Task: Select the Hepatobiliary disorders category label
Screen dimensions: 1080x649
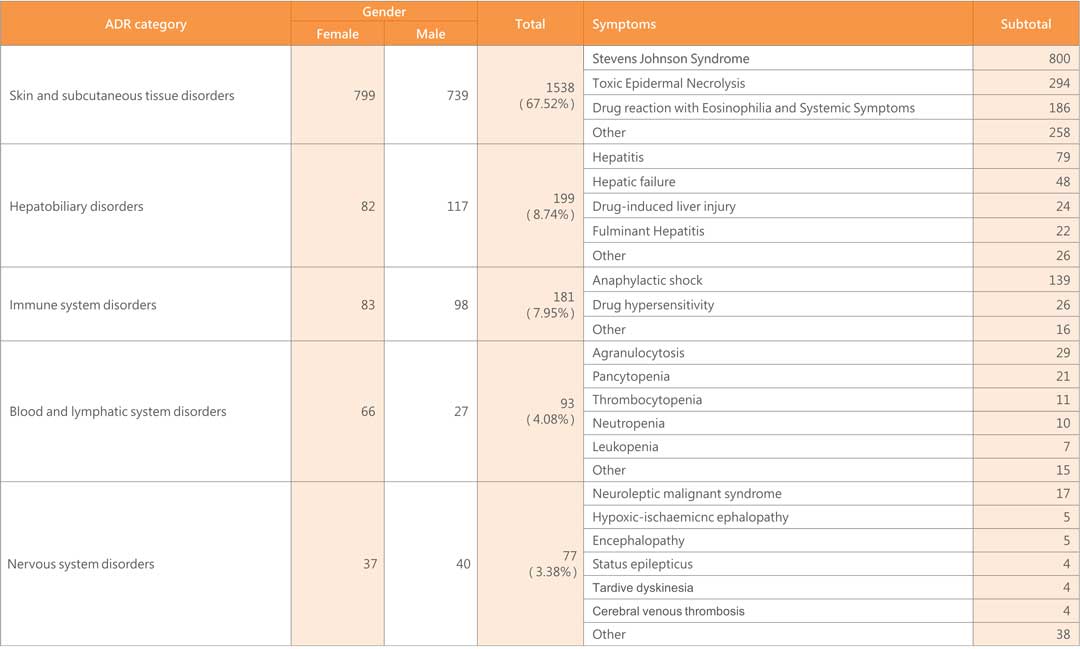Action: click(x=77, y=206)
